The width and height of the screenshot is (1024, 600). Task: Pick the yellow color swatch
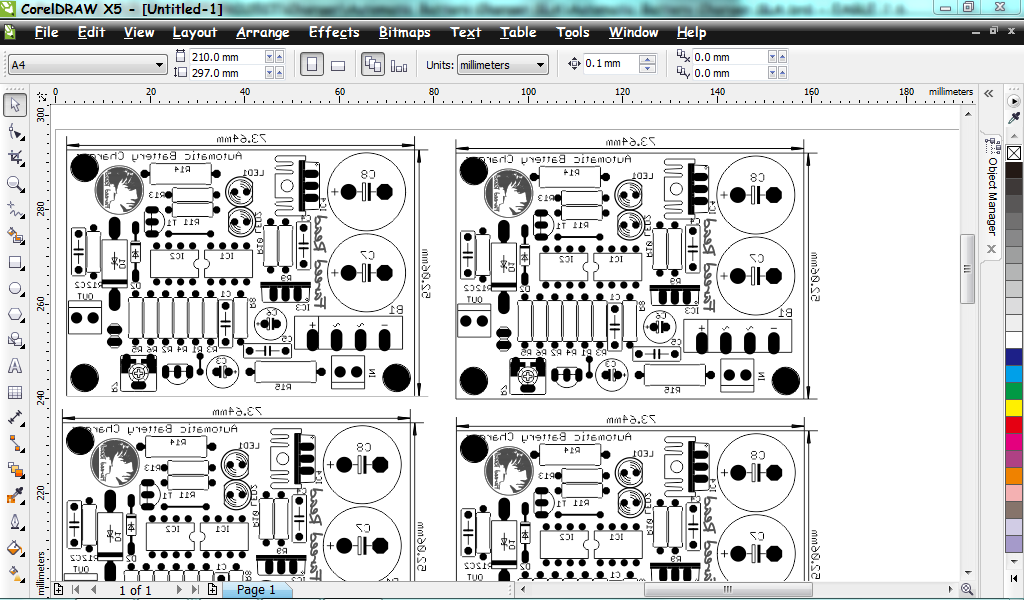[x=1014, y=408]
